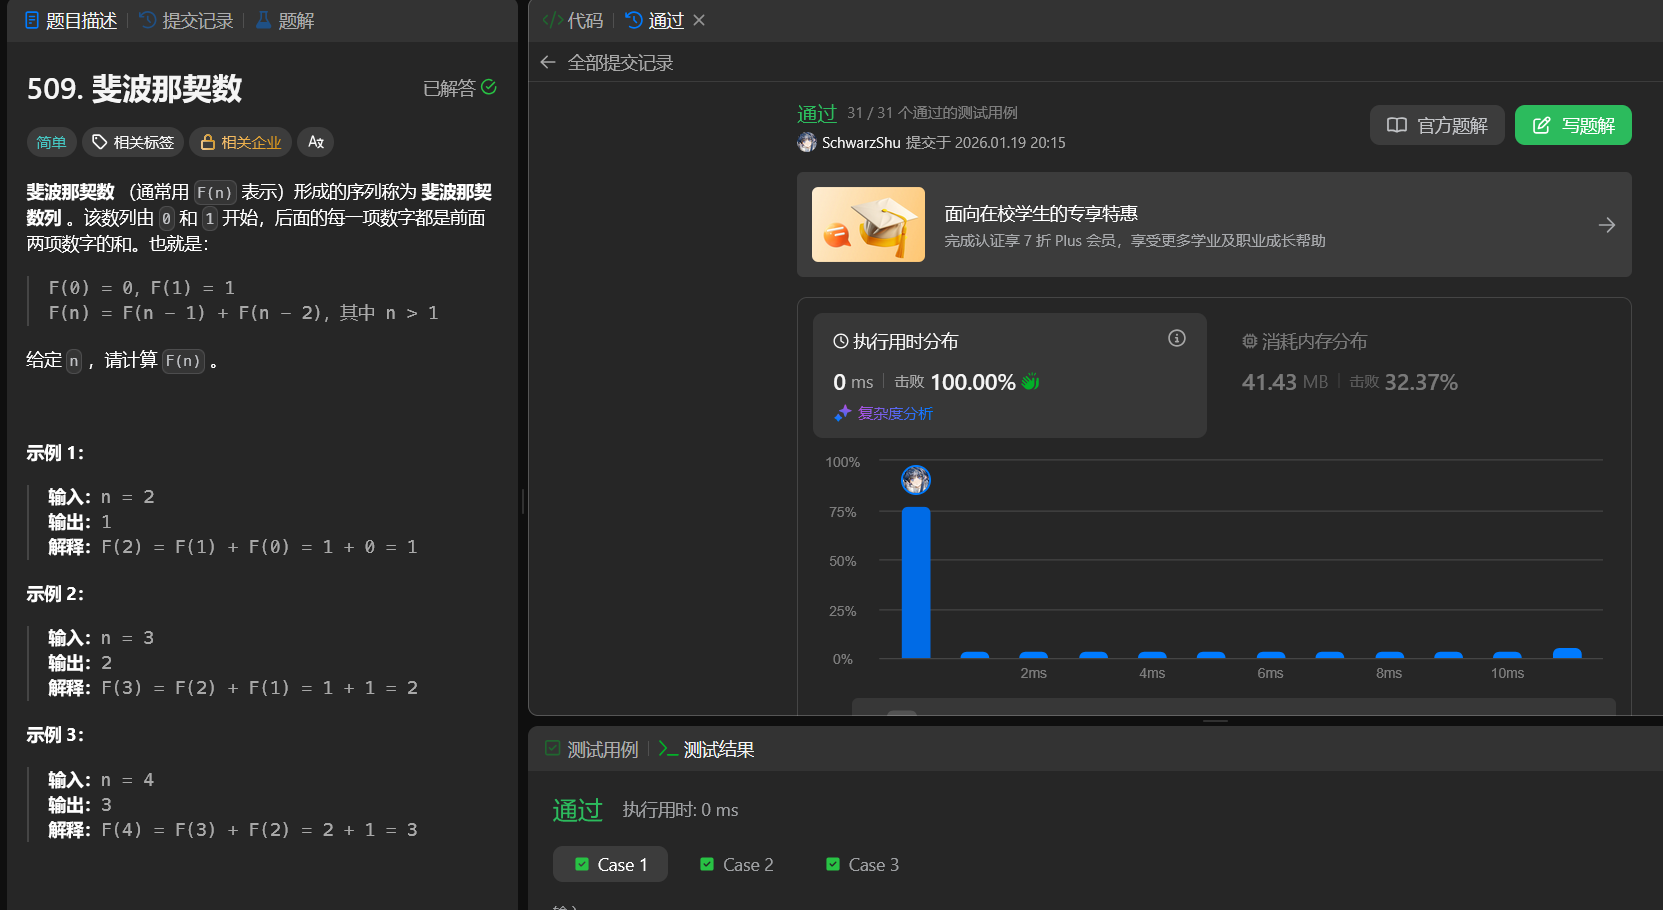
Task: Close the 通过 submission tab
Action: (699, 20)
